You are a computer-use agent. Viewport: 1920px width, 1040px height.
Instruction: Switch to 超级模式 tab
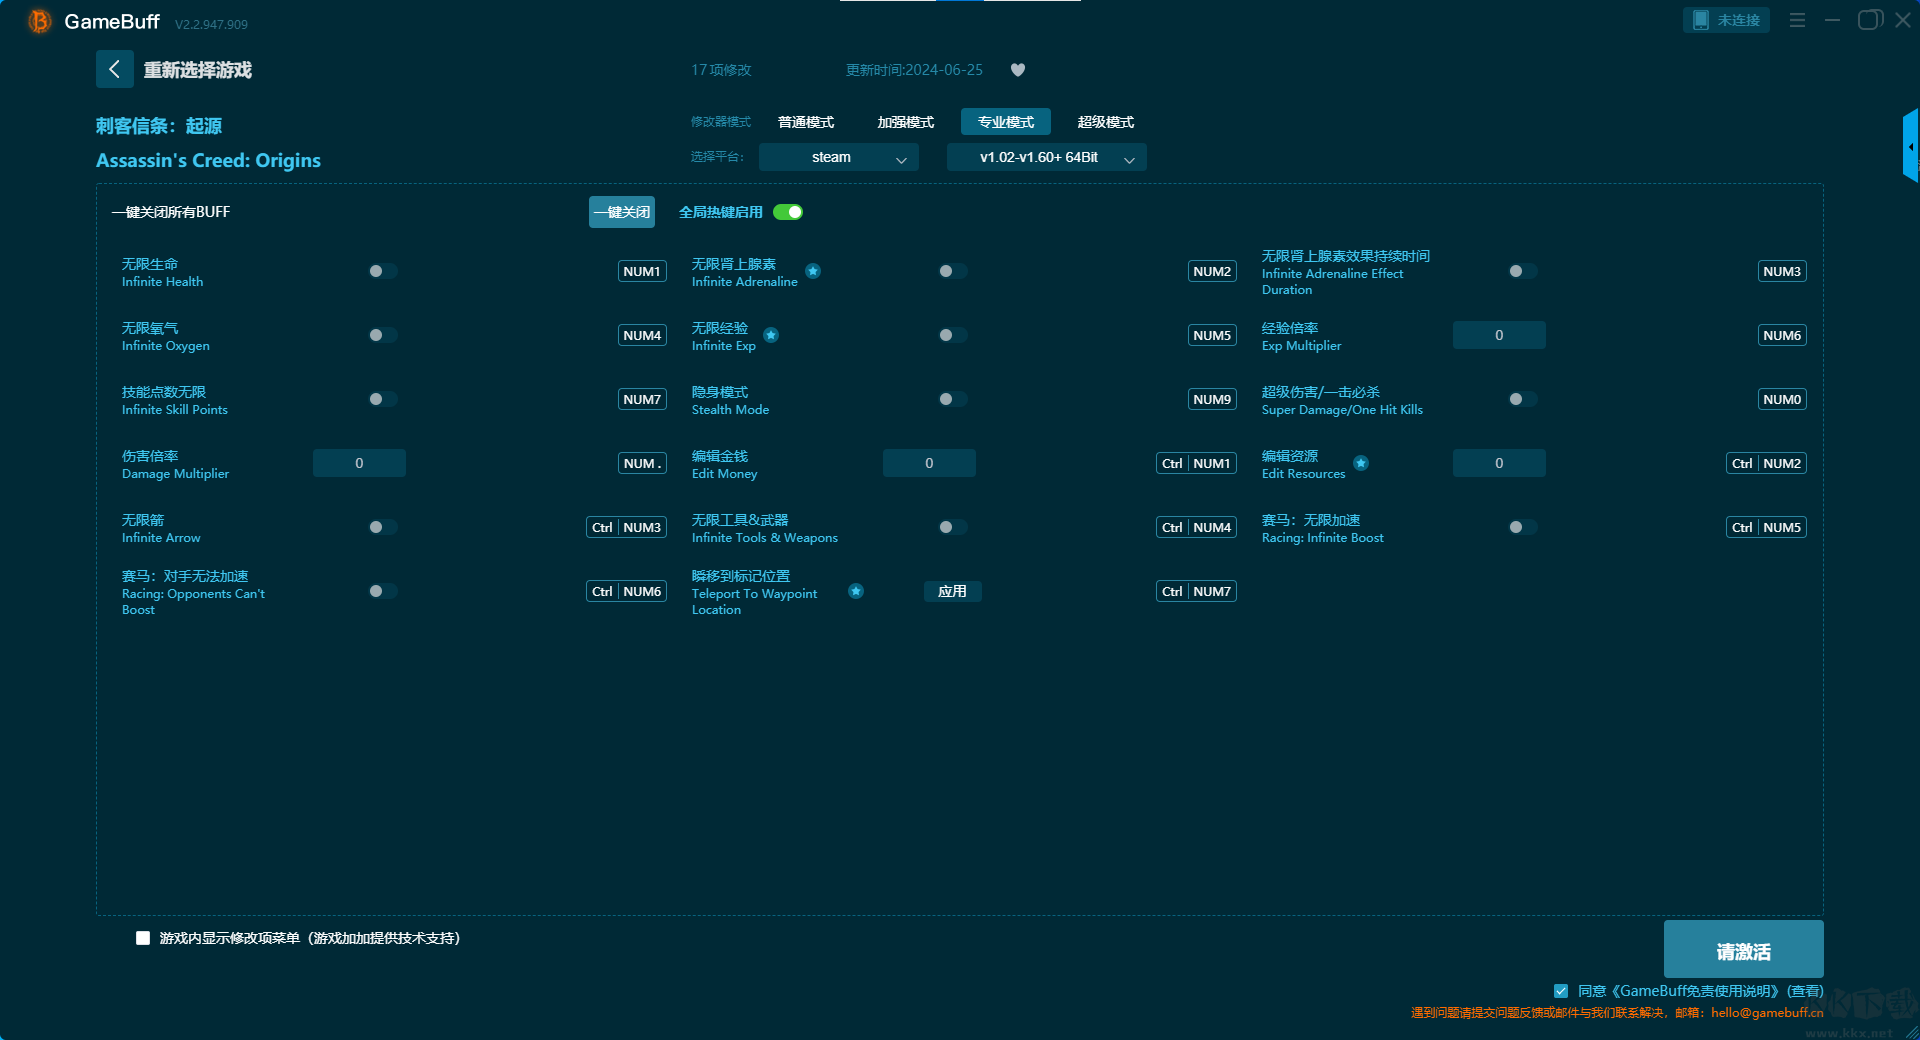click(x=1105, y=122)
